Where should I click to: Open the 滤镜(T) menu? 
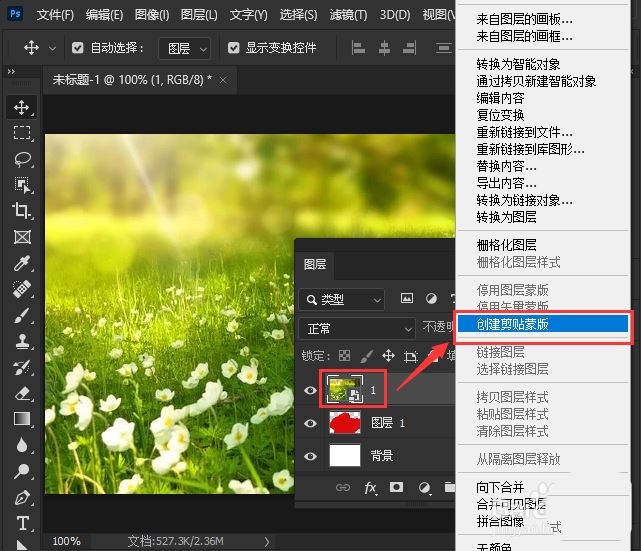348,15
